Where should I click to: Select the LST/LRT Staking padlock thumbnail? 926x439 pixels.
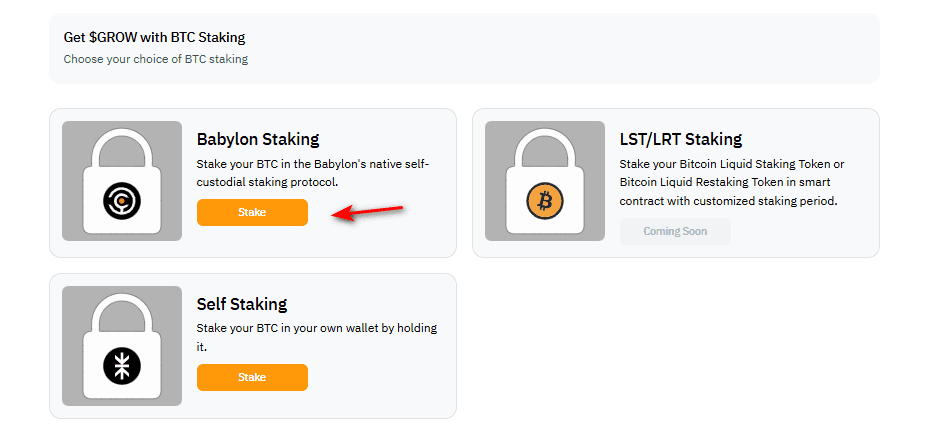(544, 181)
